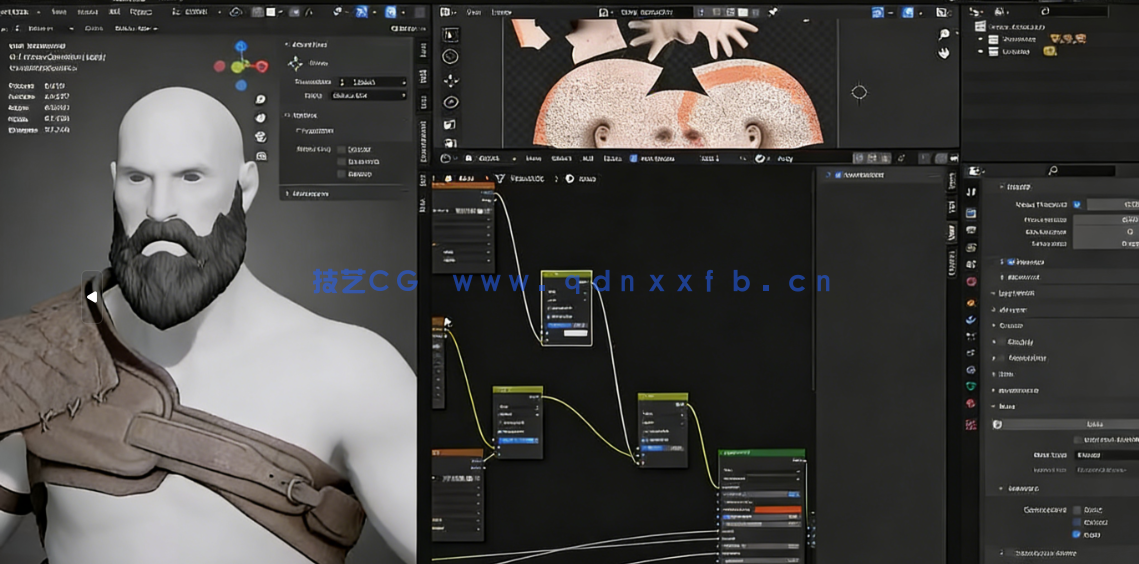Click the orange color swatch in the green-header shader node
This screenshot has height=564, width=1139.
[x=777, y=509]
